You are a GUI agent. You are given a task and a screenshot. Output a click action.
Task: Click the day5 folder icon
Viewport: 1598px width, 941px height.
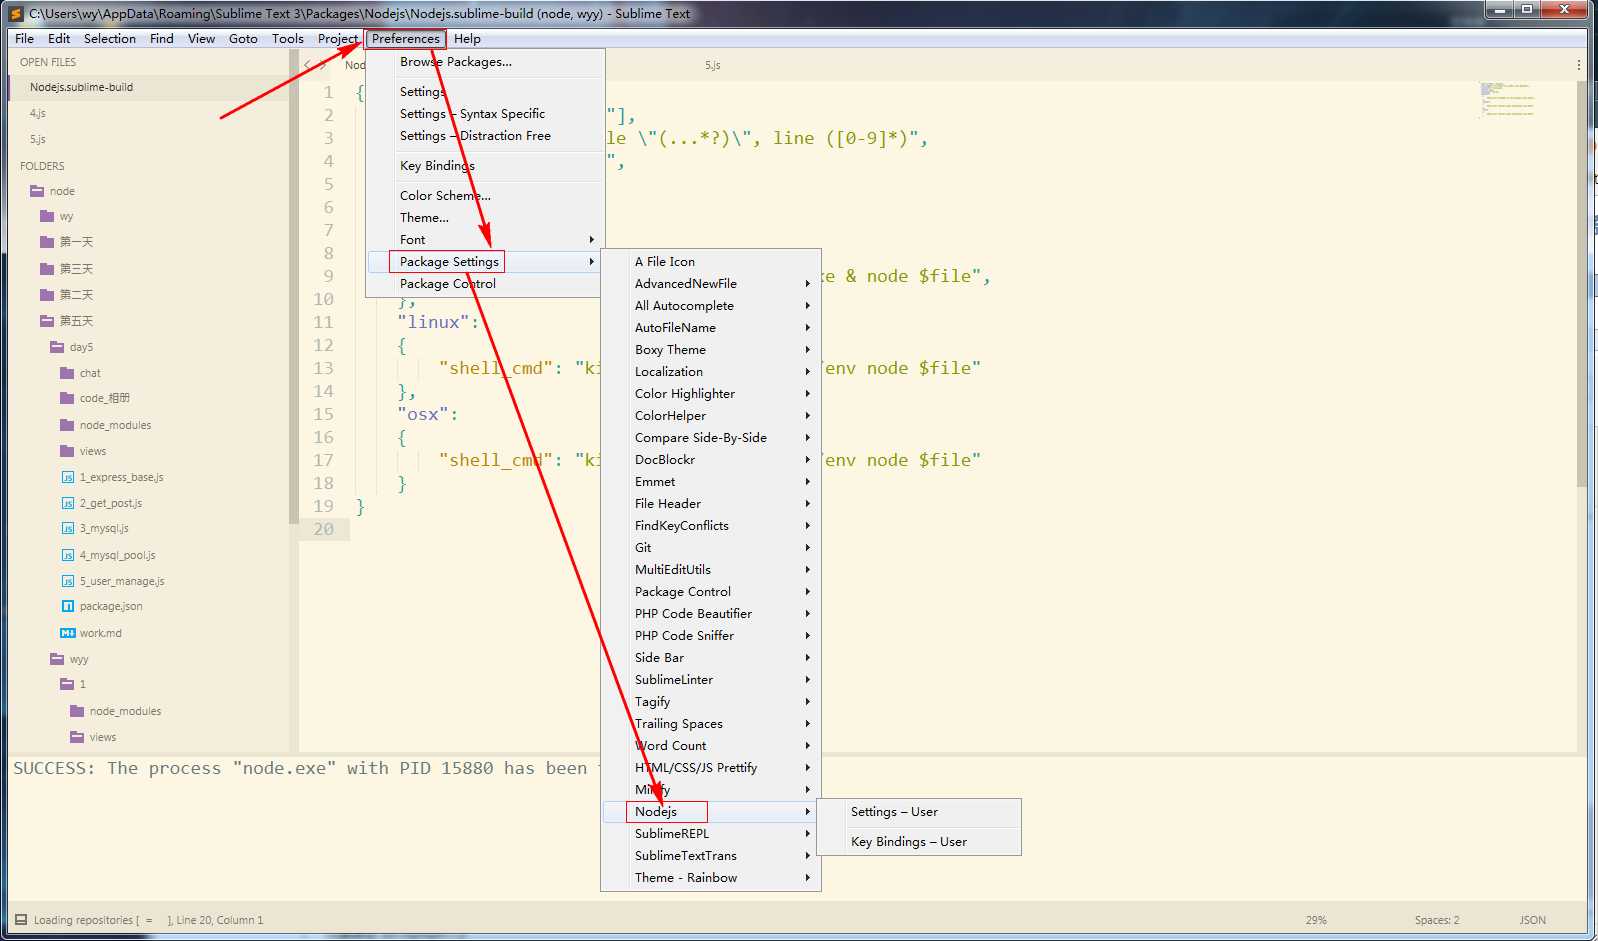(57, 347)
